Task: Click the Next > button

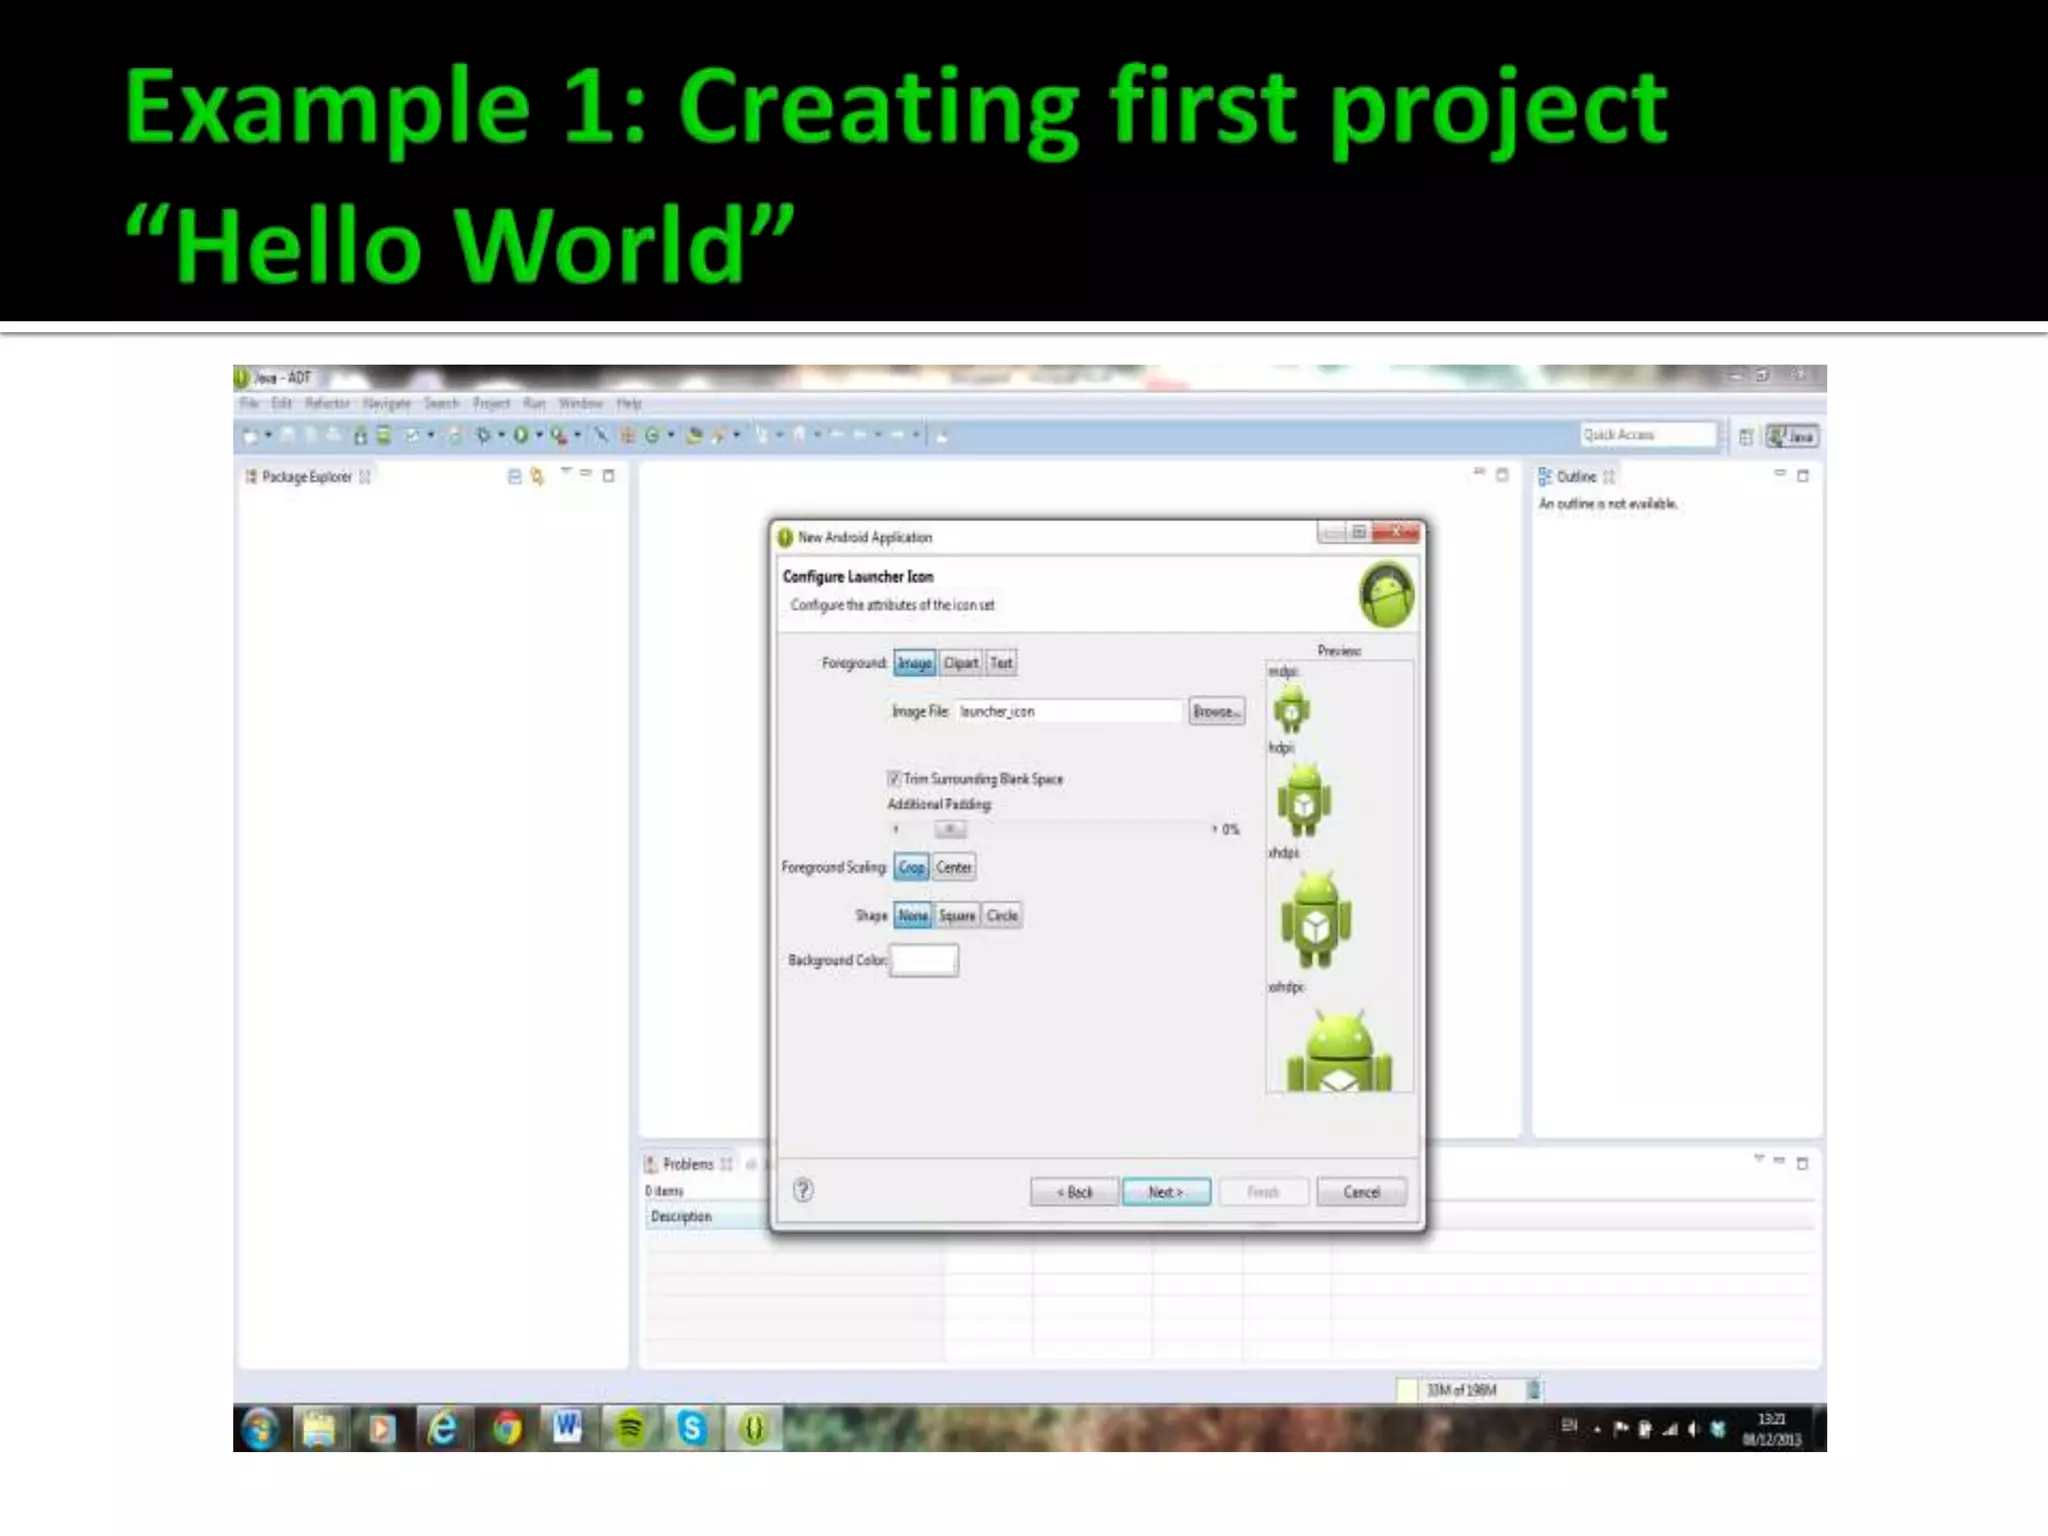Action: [1165, 1192]
